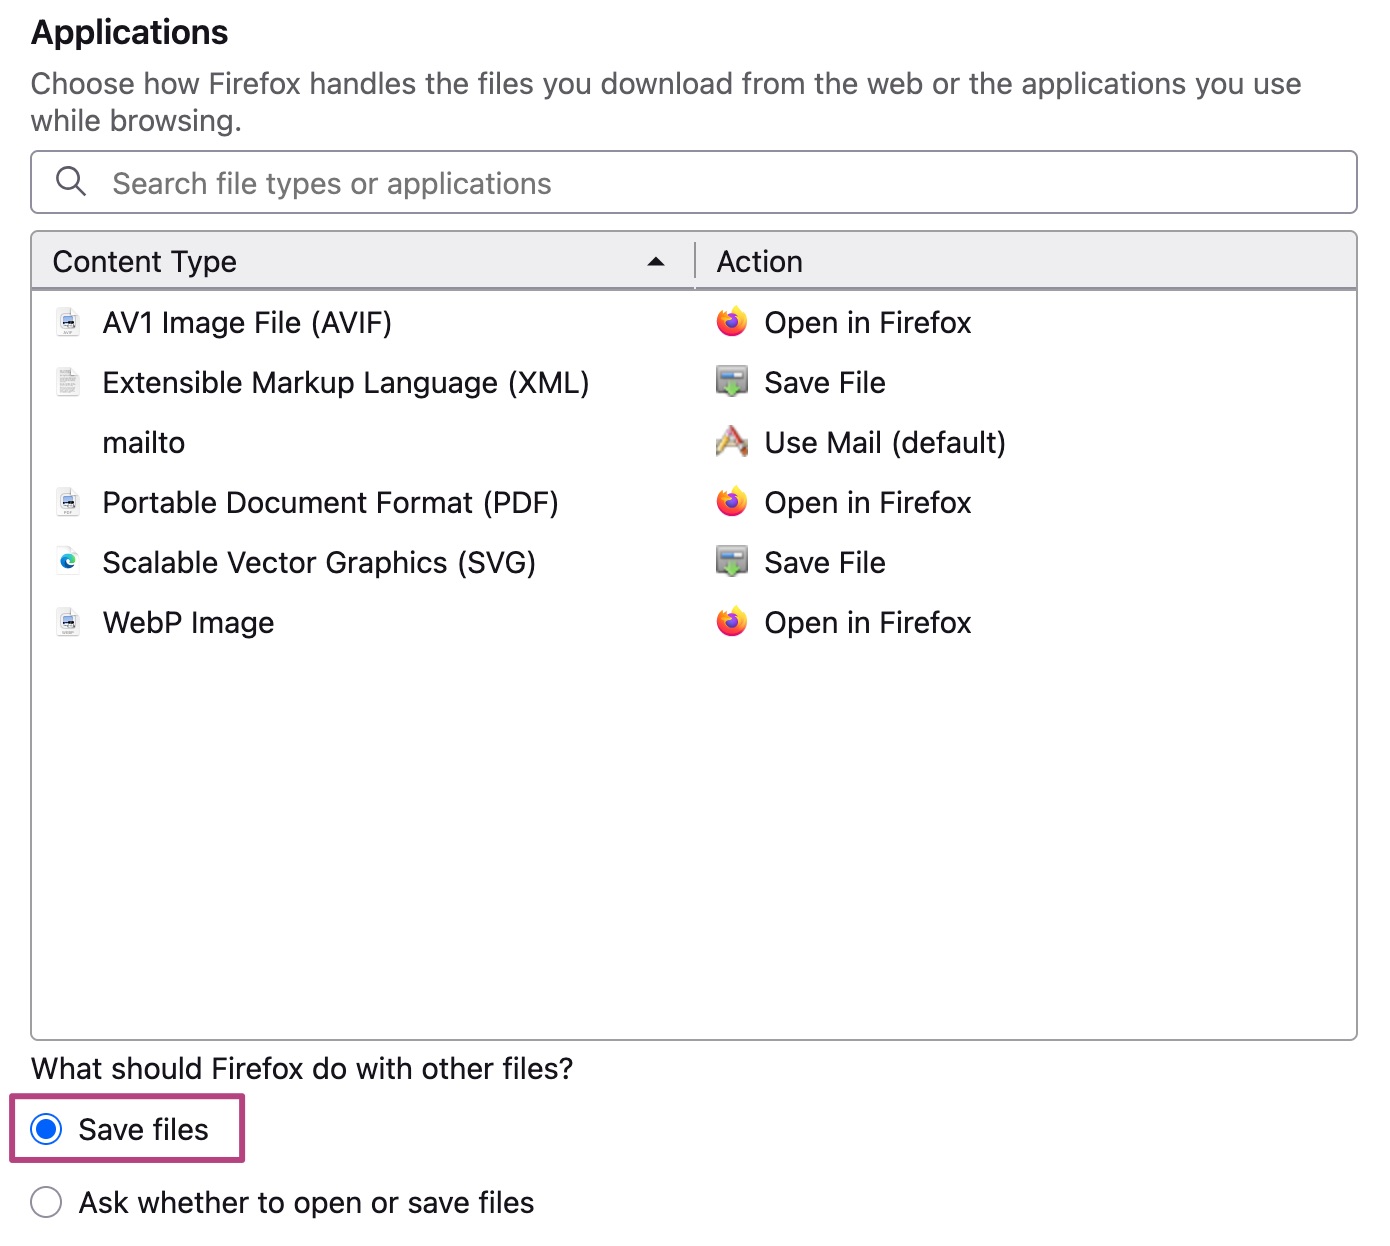Select the Scalable Vector Graphics (SVG) row
The height and width of the screenshot is (1246, 1390).
319,563
